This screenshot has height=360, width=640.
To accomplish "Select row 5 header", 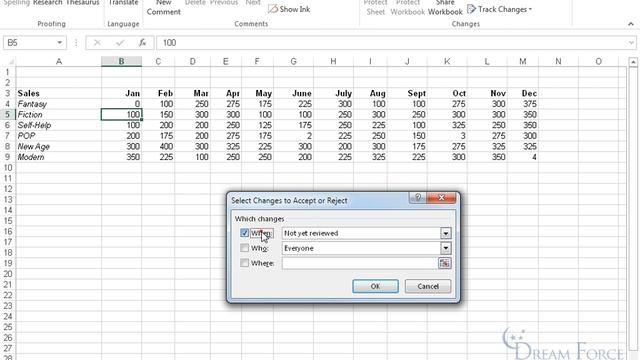I will (7, 115).
